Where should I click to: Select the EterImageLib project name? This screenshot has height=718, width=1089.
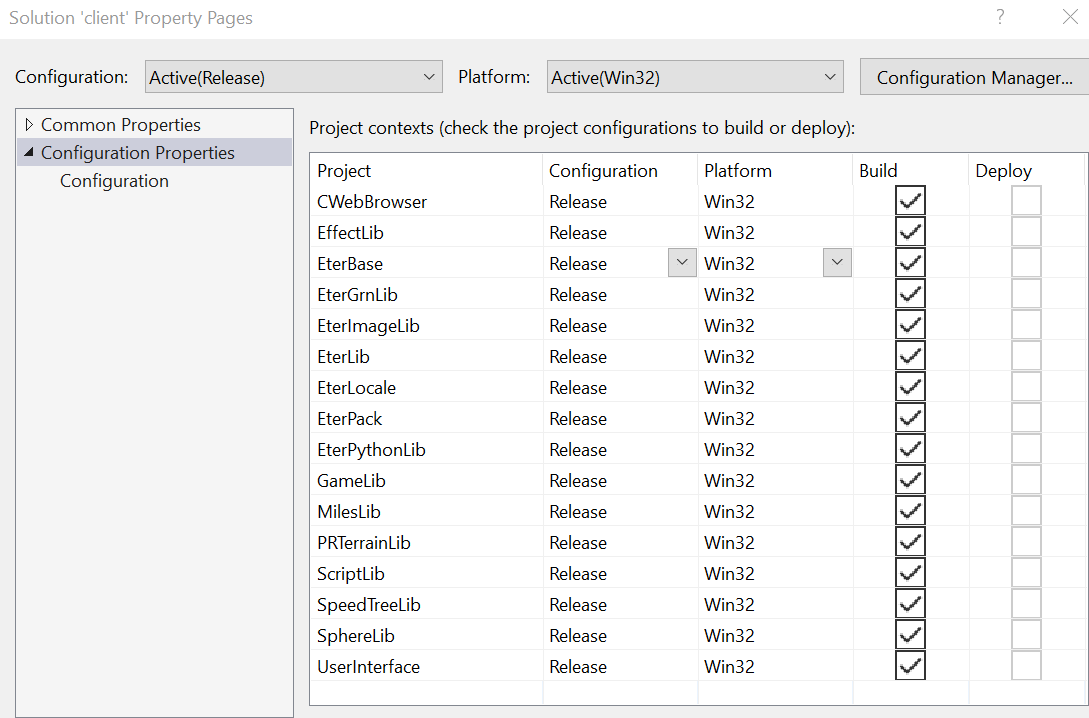point(368,326)
